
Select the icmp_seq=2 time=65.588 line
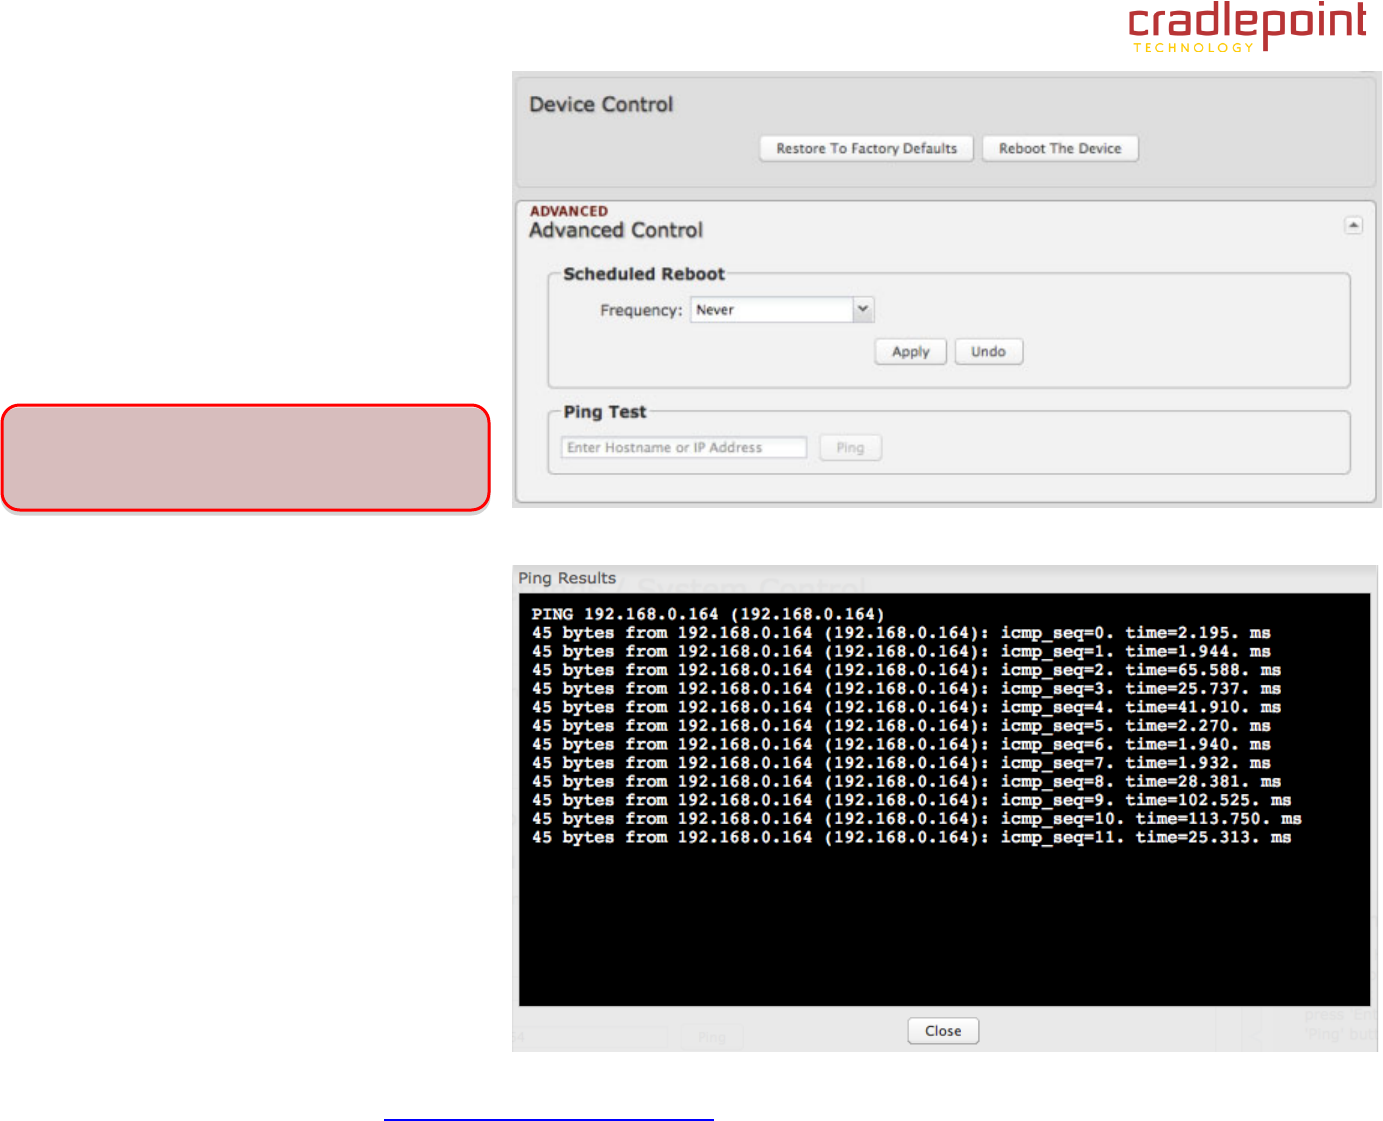[906, 670]
